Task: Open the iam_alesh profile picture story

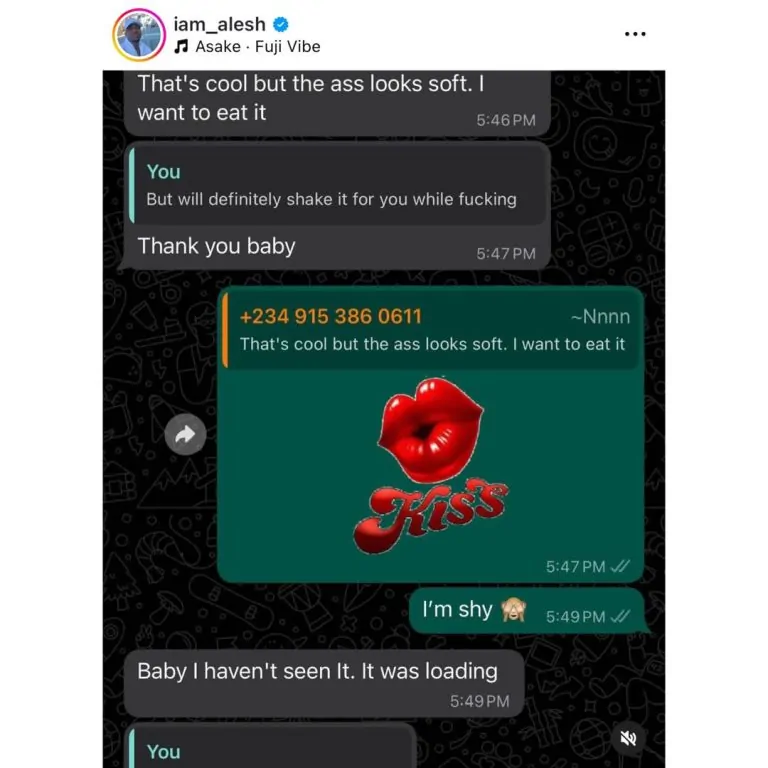Action: pos(139,35)
